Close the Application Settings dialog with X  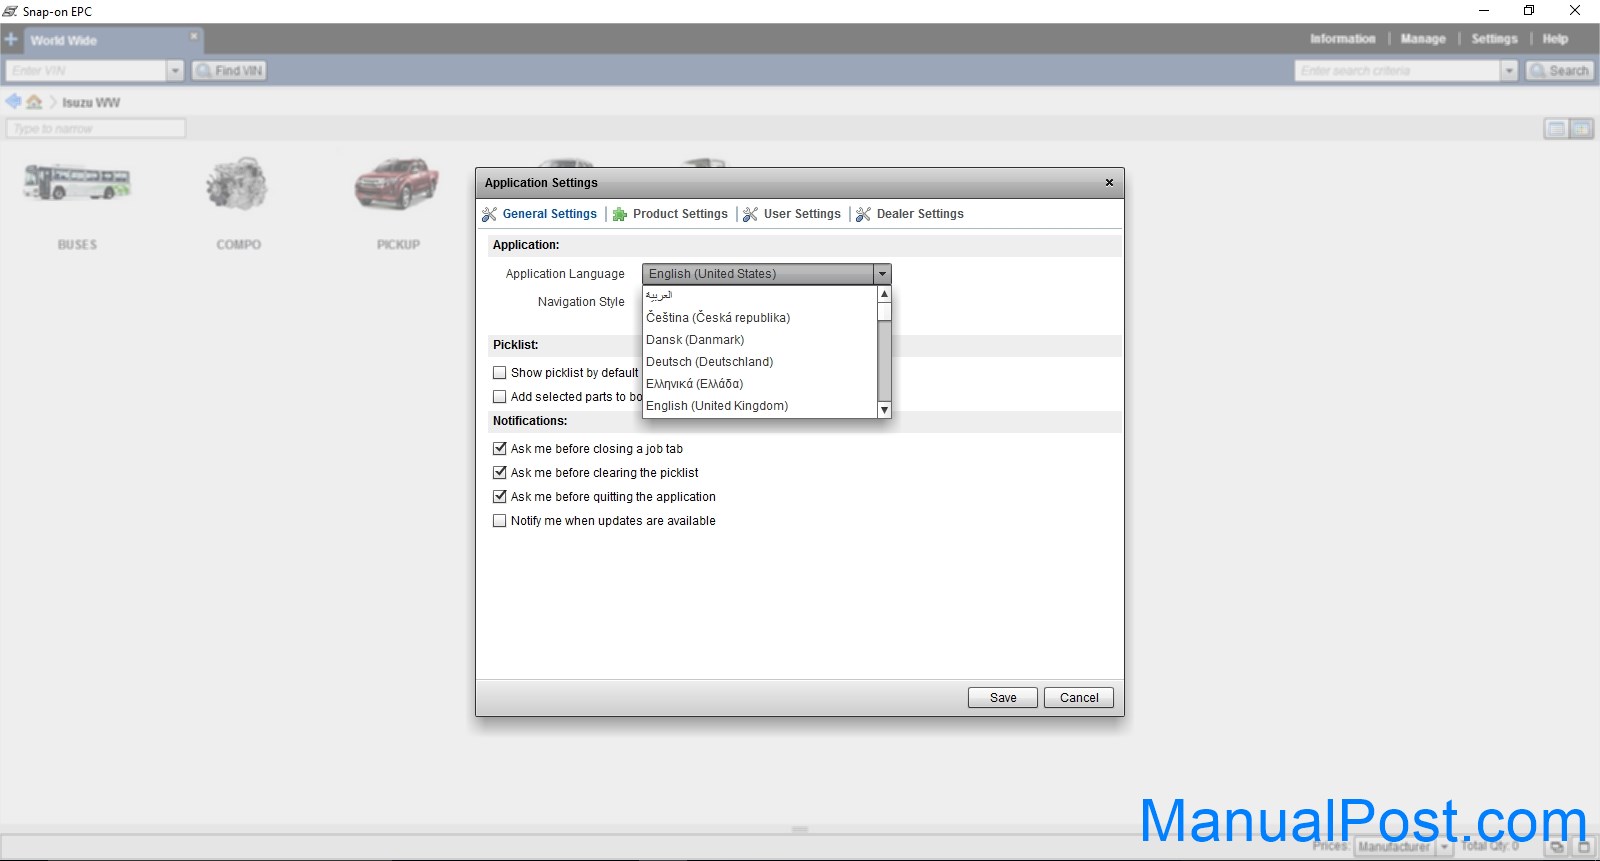click(1109, 183)
